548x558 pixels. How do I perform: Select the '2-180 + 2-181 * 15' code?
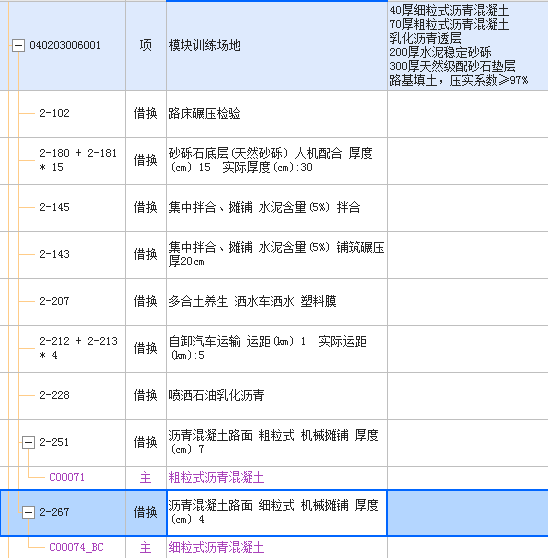(x=78, y=160)
